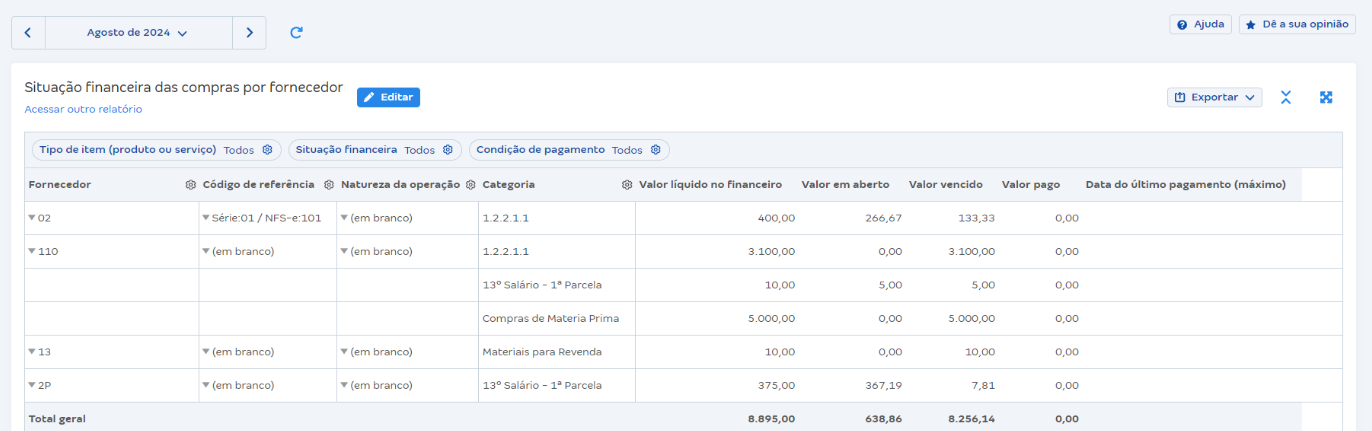
Task: Open Situação financeira filter
Action: coord(374,150)
